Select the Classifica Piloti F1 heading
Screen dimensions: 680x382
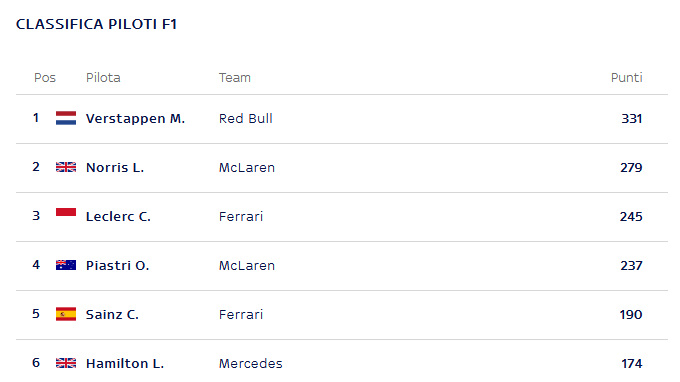tap(96, 24)
